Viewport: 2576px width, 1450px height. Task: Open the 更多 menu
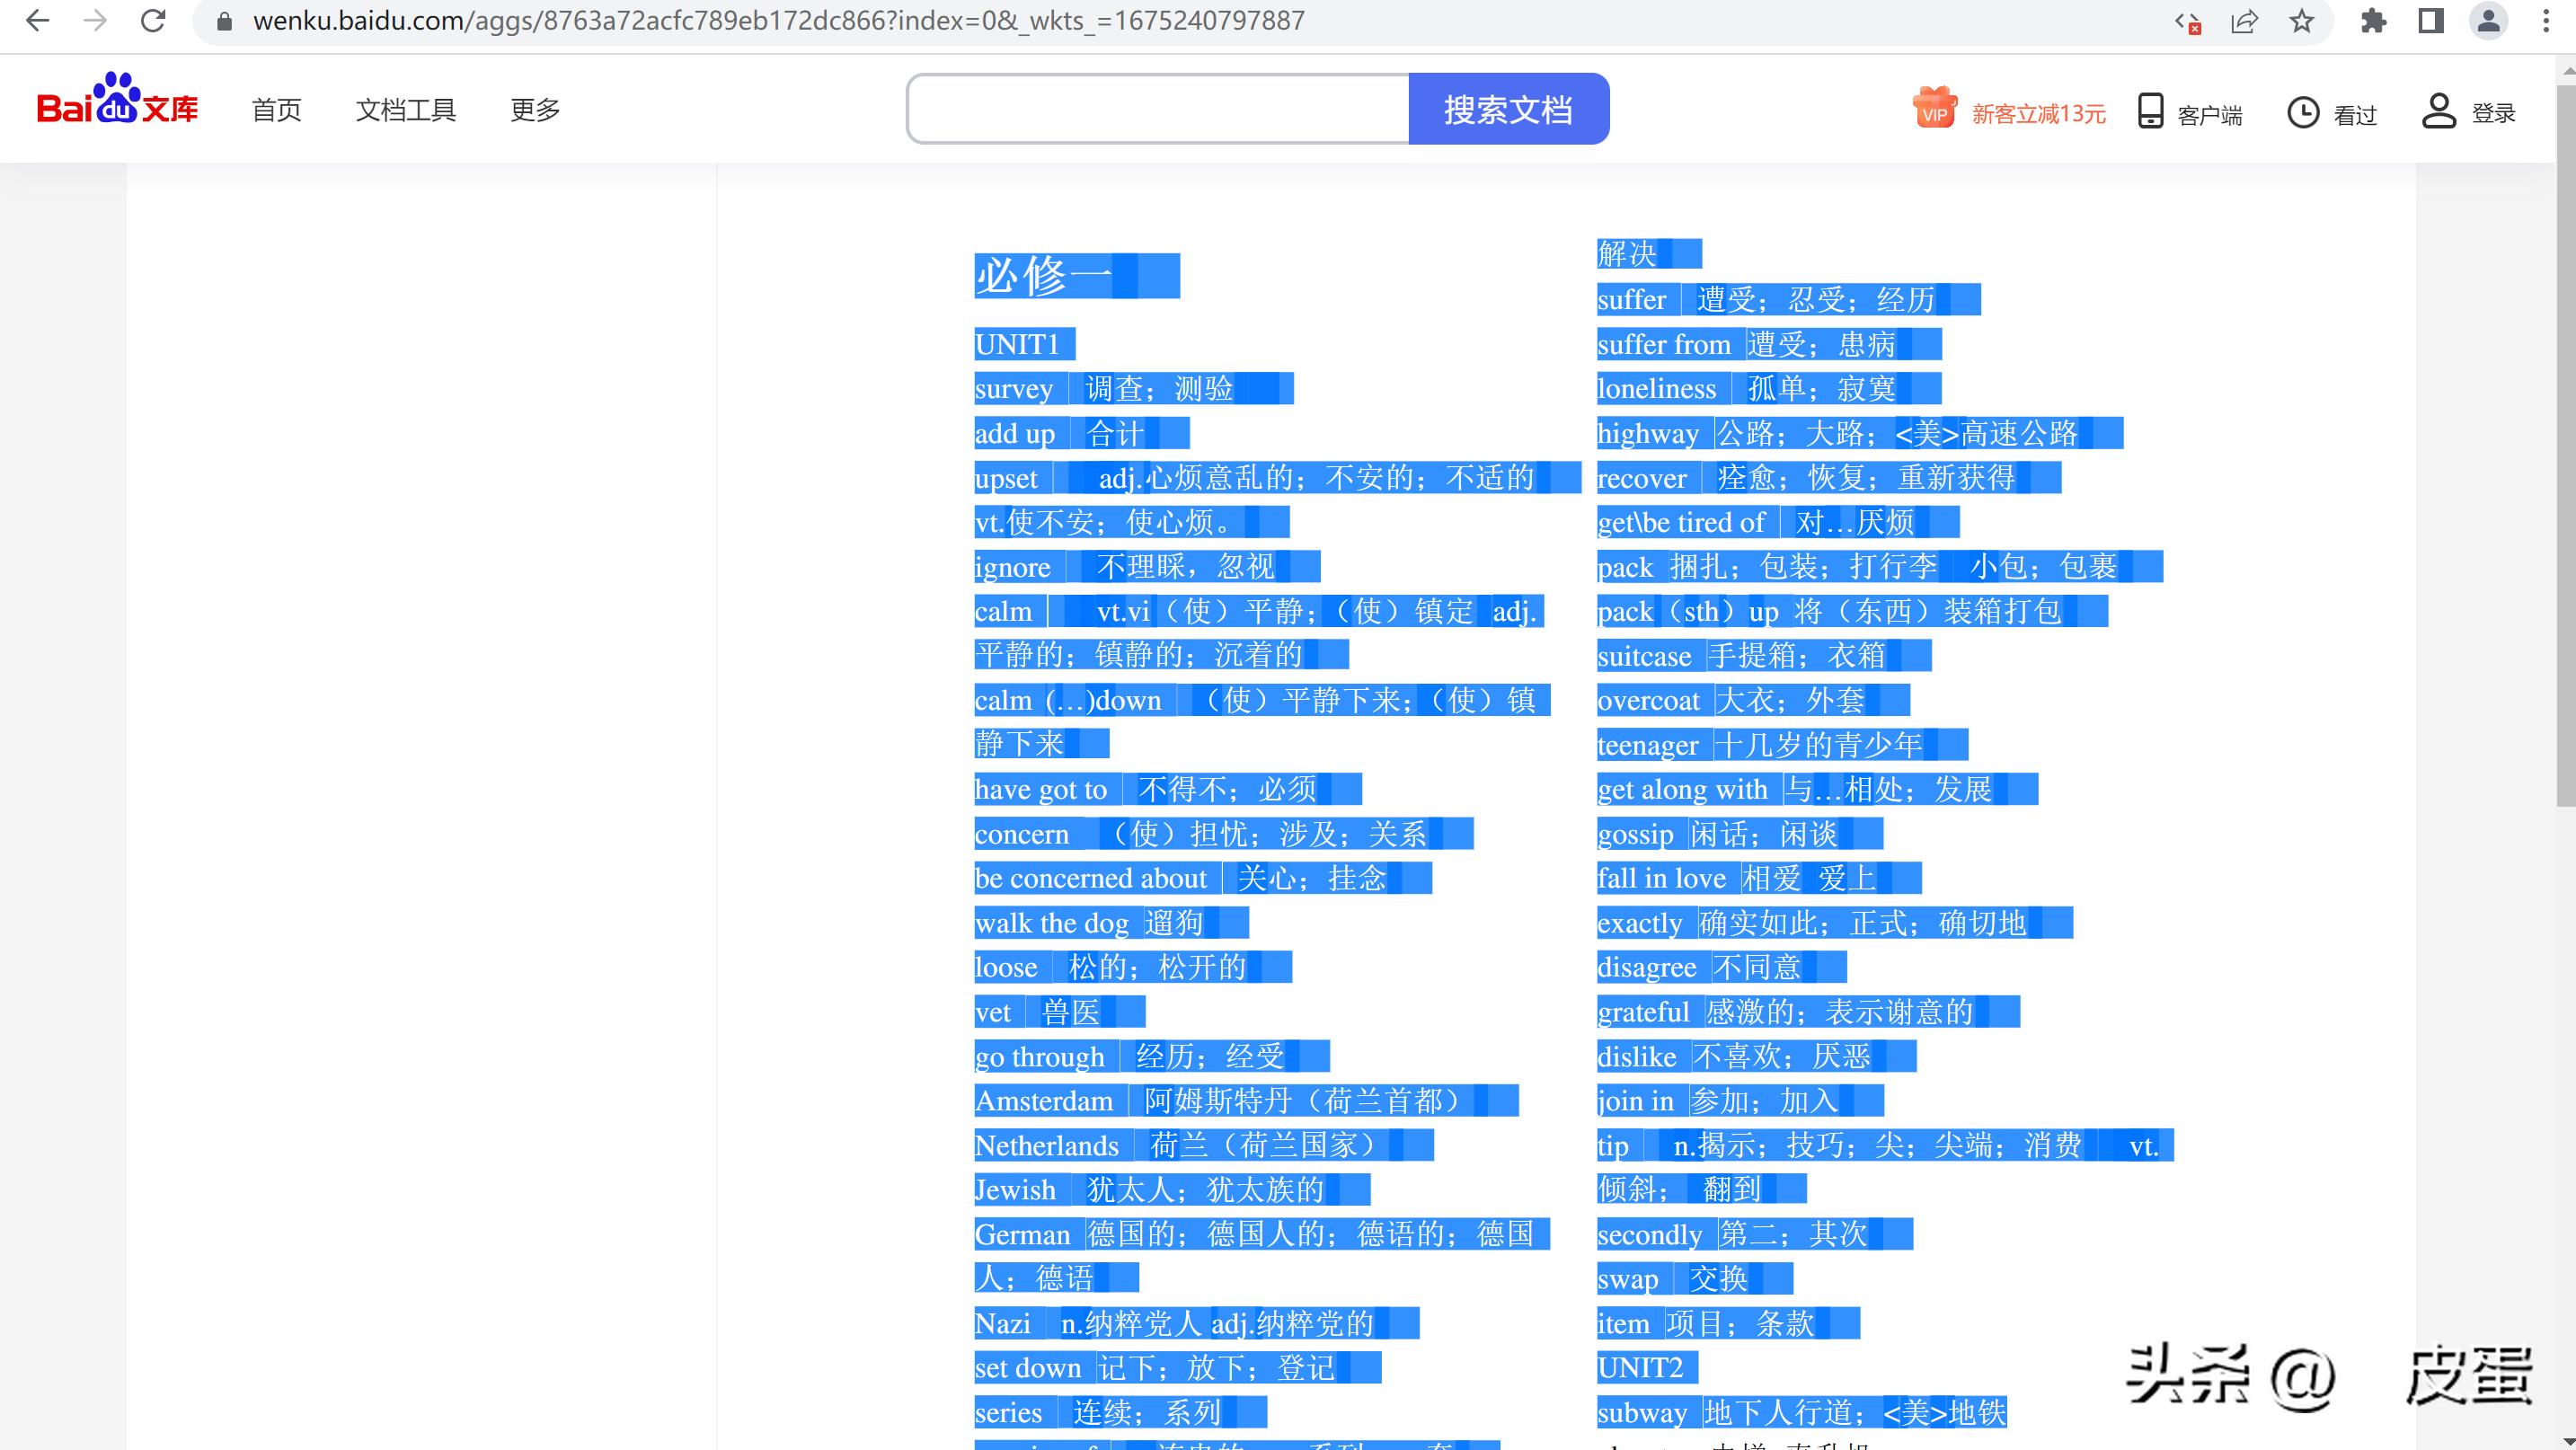tap(535, 110)
